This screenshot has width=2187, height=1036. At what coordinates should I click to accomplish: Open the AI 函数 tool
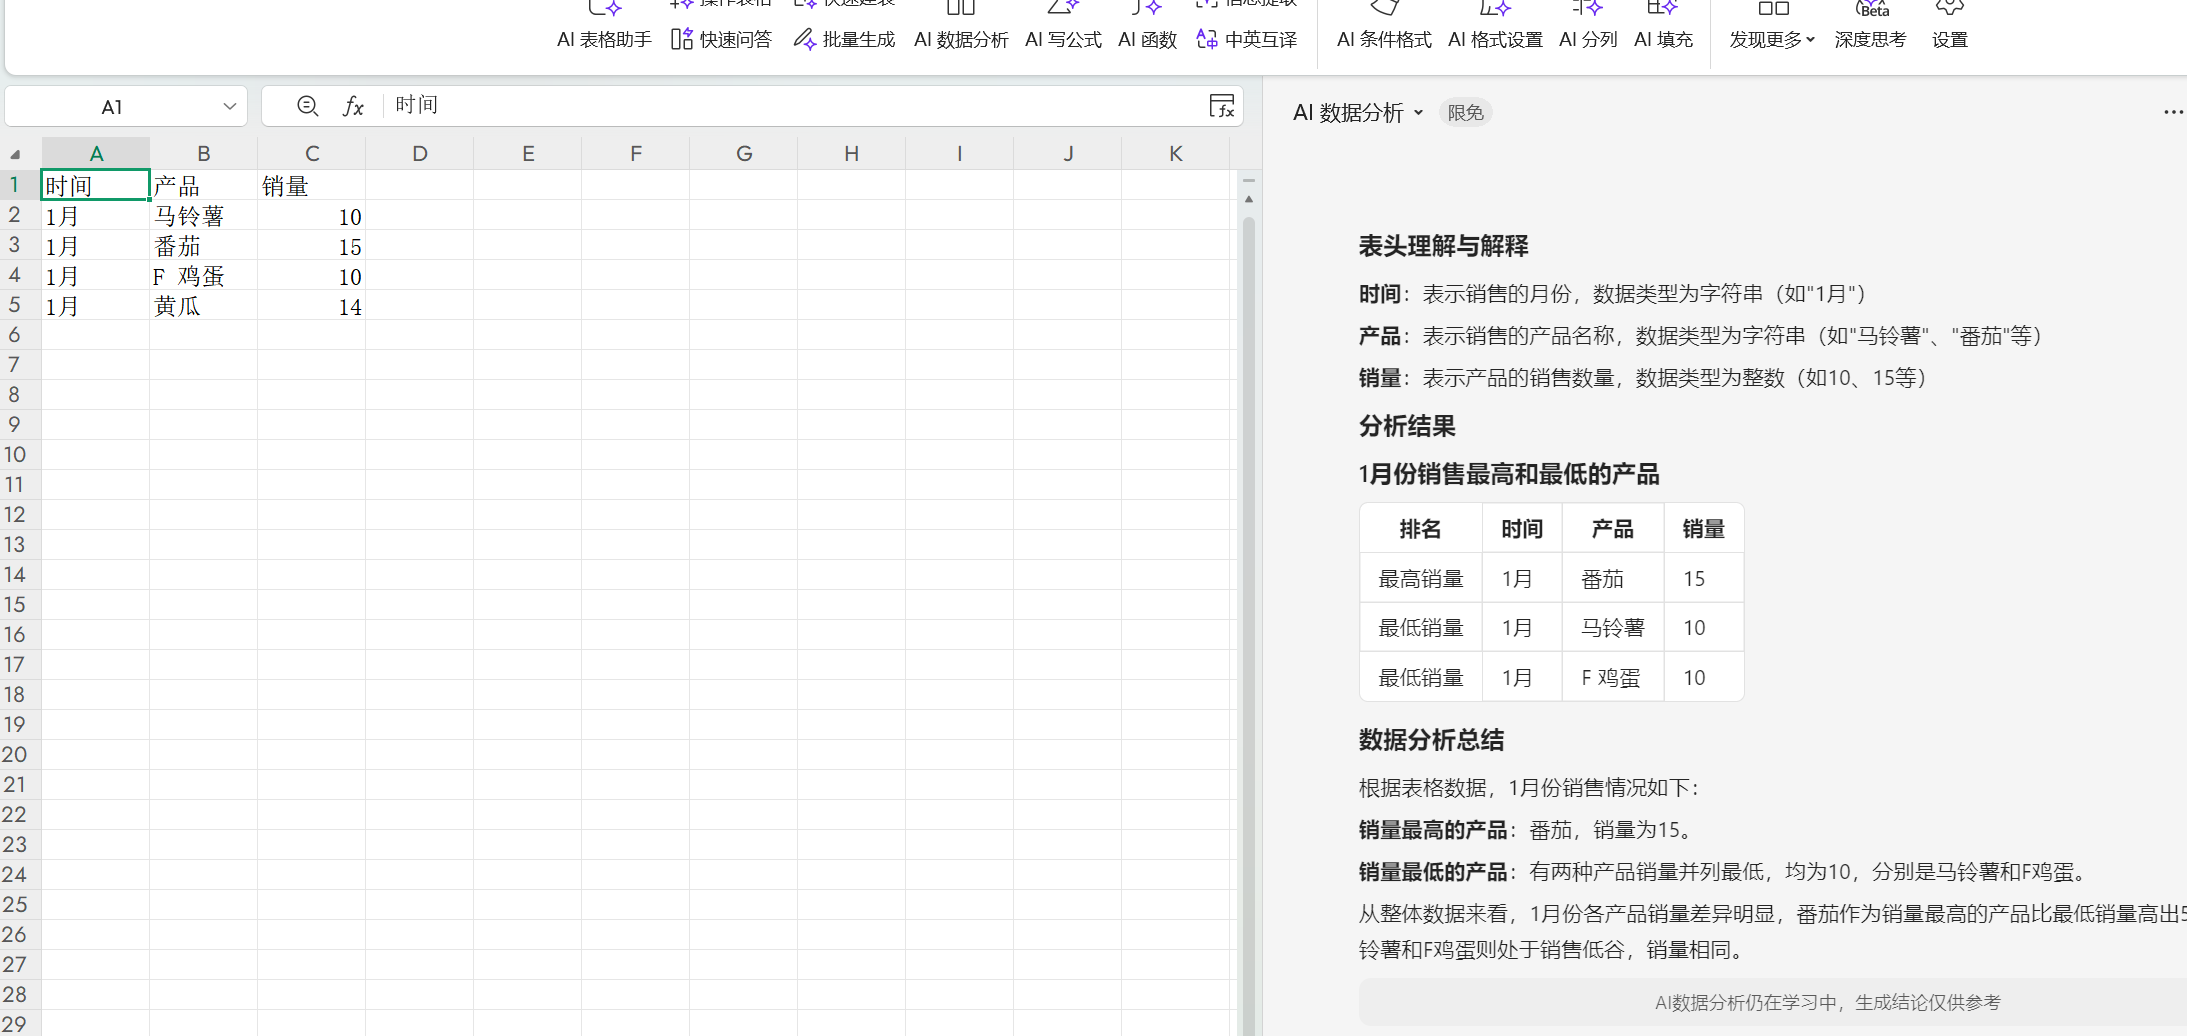1147,26
